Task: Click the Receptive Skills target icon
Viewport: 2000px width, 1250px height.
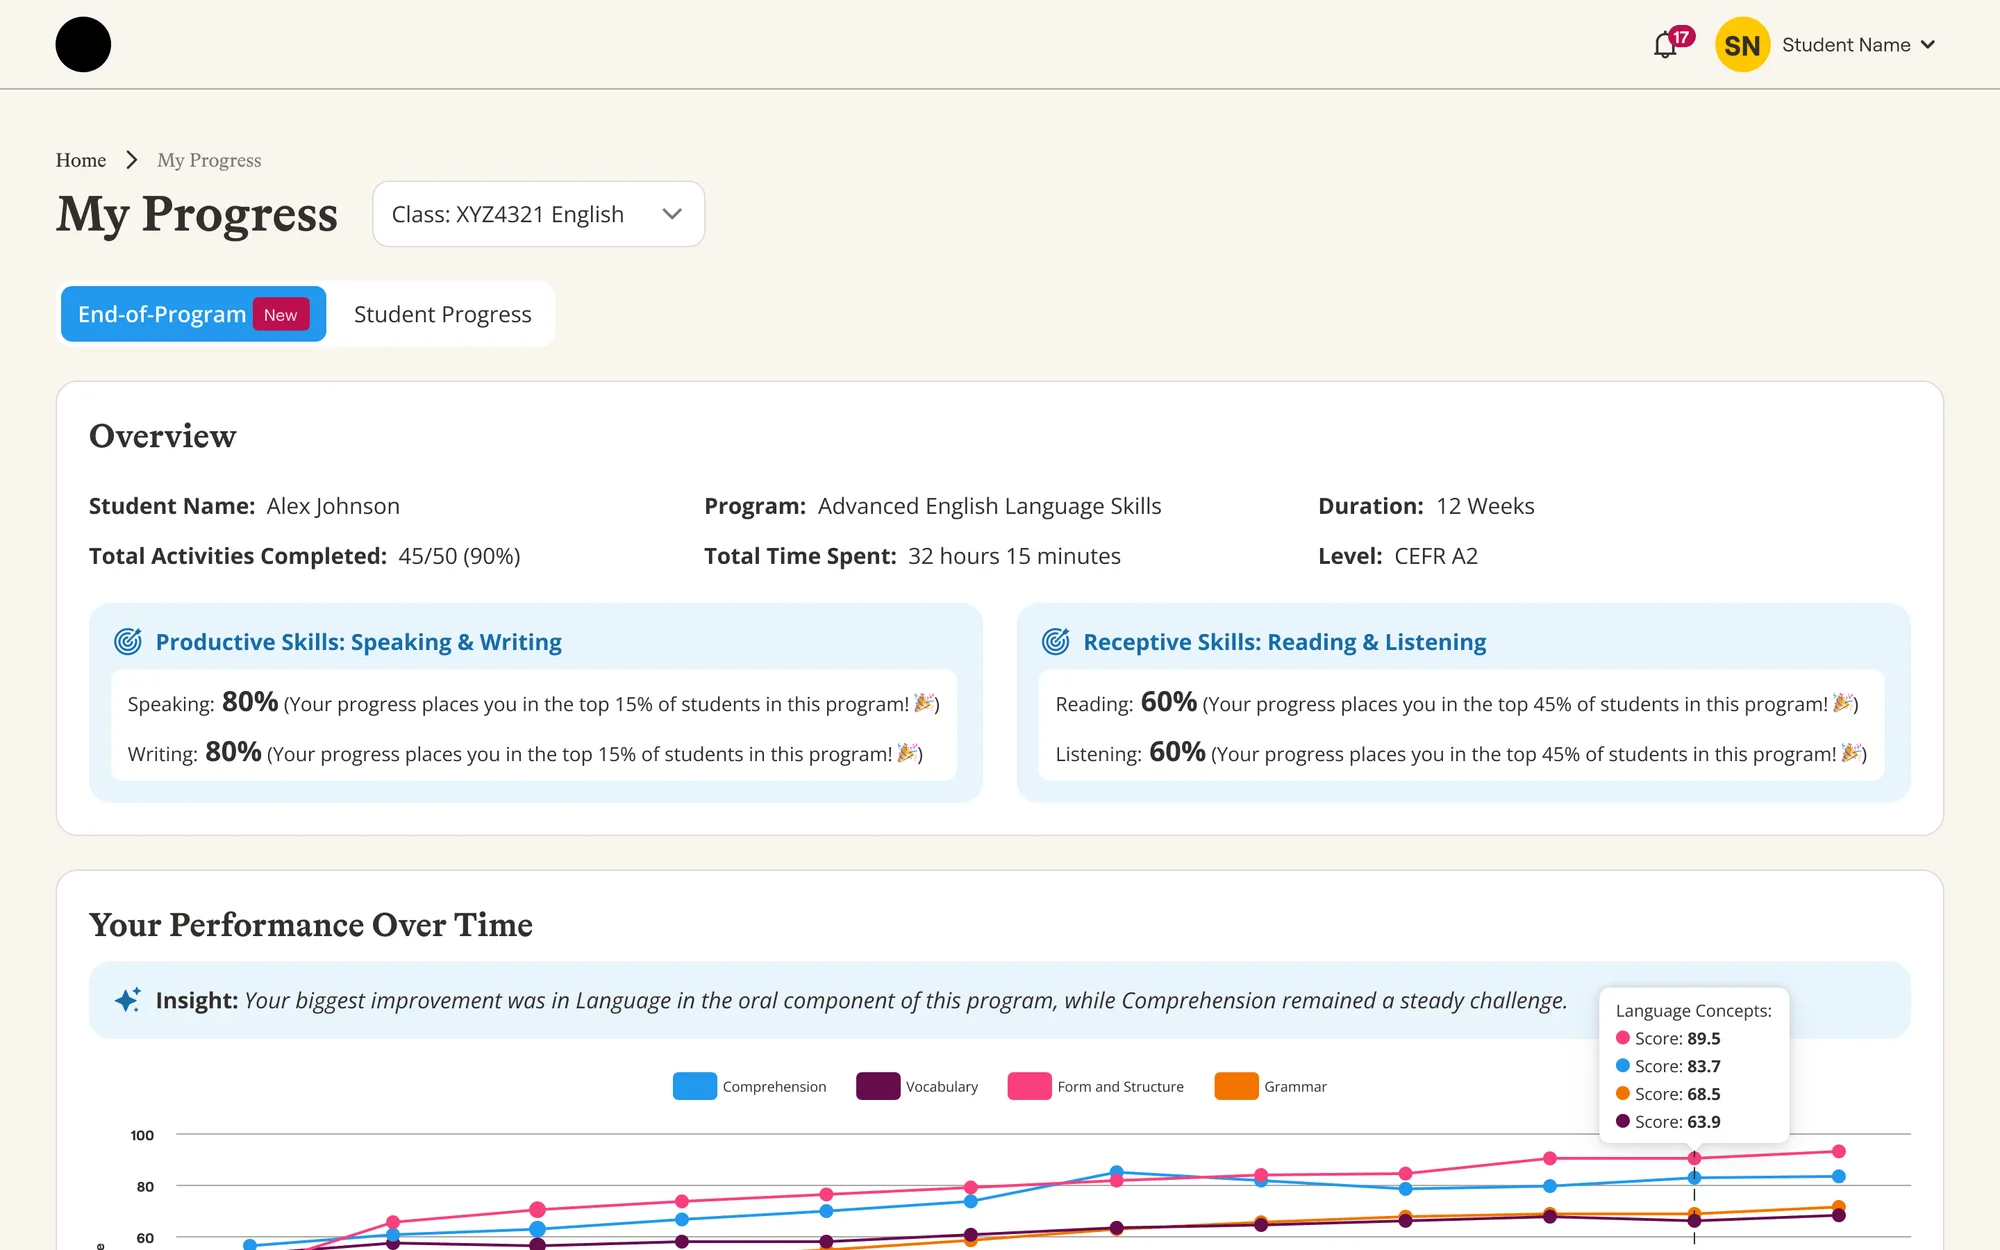Action: pyautogui.click(x=1056, y=641)
